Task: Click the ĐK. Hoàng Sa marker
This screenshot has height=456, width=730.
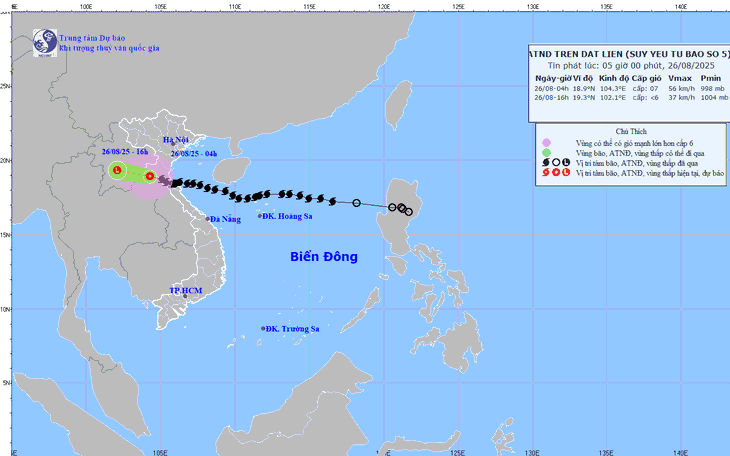Action: pos(260,216)
